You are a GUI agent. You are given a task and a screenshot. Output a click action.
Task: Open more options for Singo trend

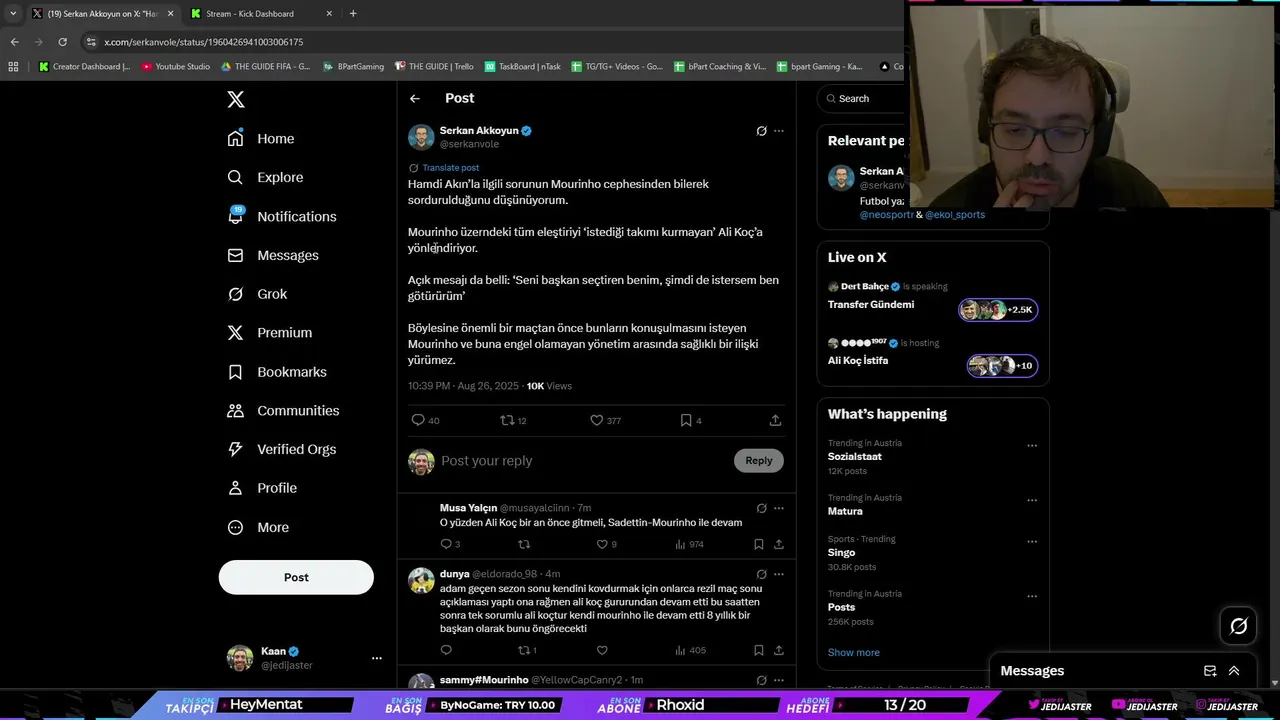tap(1032, 542)
